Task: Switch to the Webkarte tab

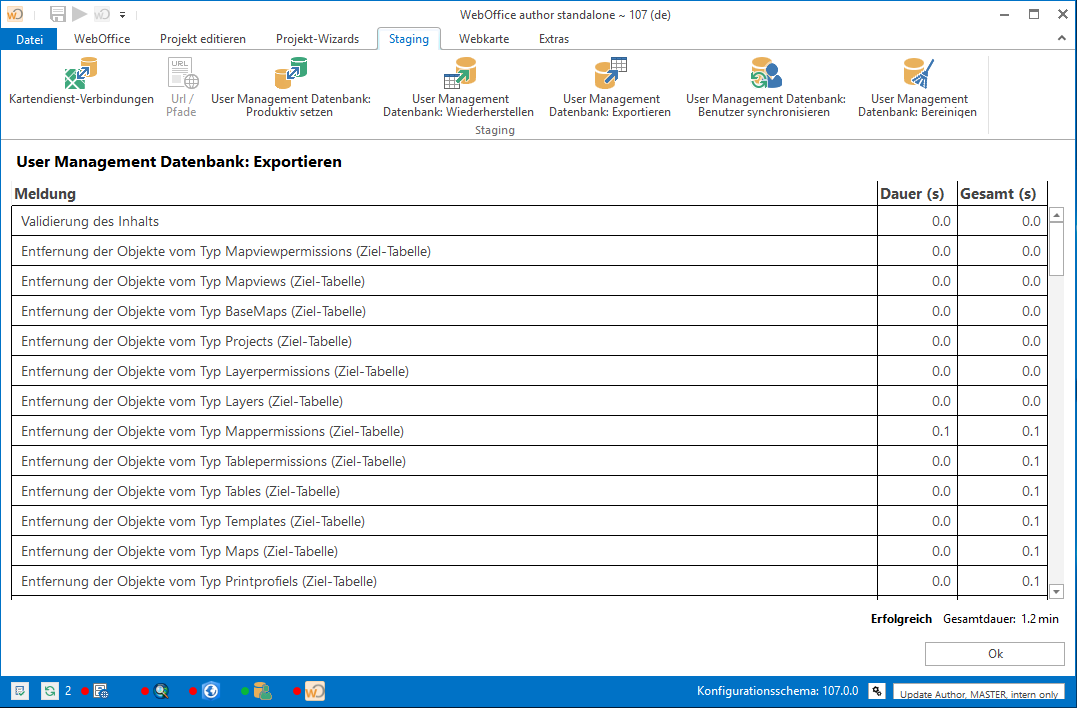Action: tap(484, 39)
